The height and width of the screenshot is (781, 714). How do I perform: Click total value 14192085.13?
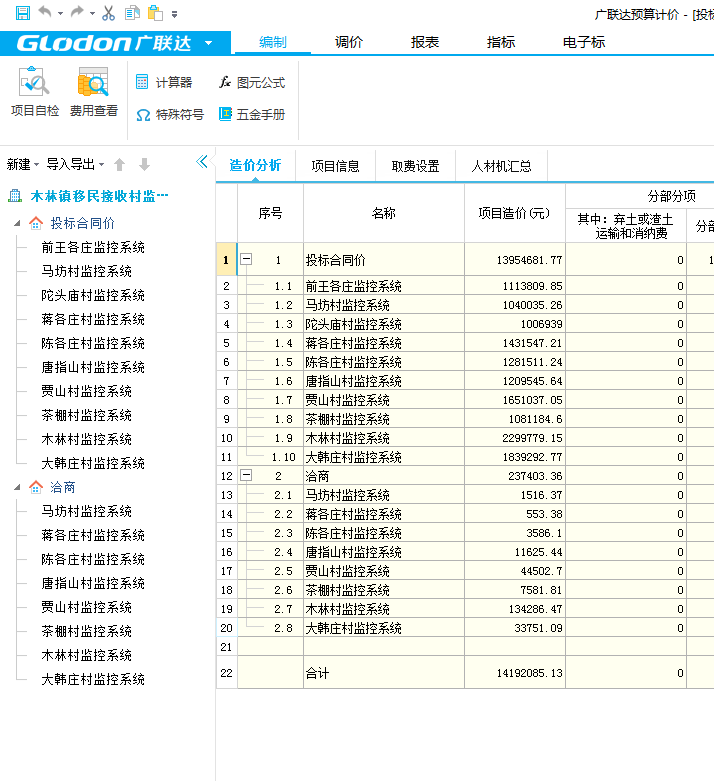515,673
